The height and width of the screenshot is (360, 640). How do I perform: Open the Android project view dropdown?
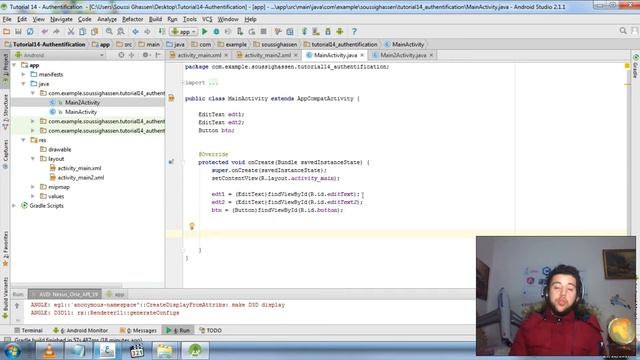pos(59,55)
